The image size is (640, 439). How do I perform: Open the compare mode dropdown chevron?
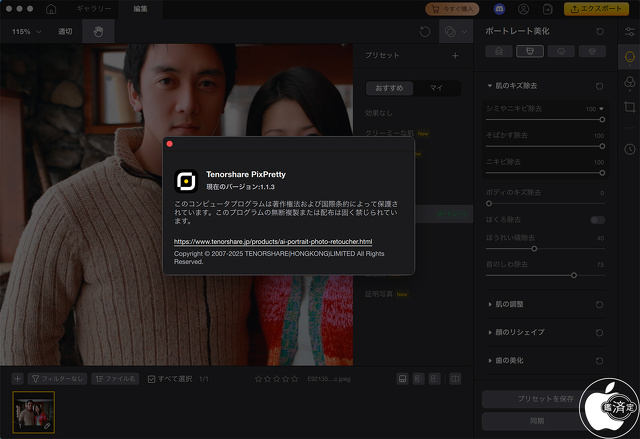point(464,31)
